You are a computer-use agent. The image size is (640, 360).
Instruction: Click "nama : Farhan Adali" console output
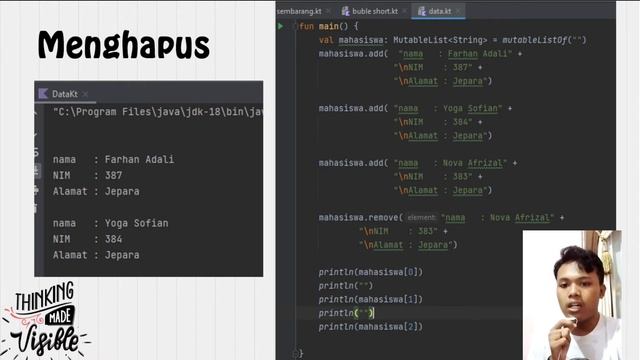(113, 159)
